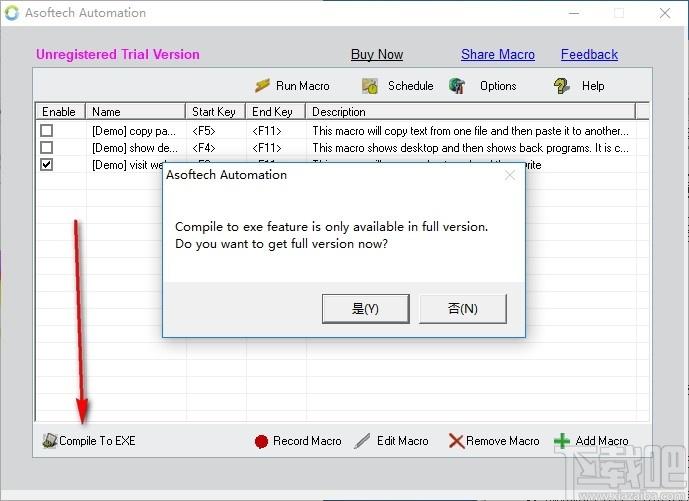Click the 否(N) button in the dialog

(463, 309)
